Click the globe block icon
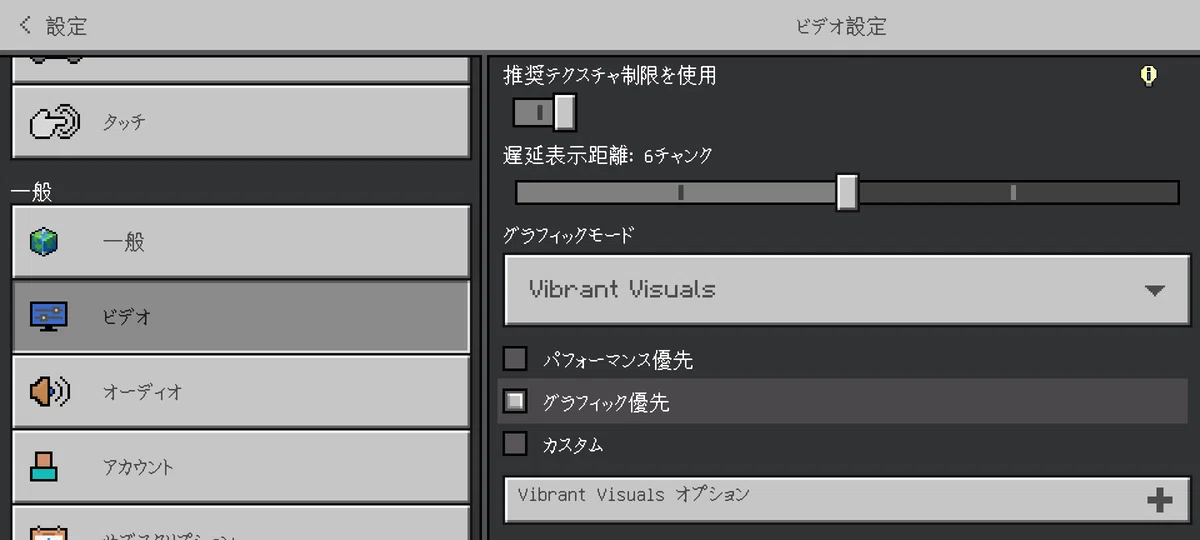1200x540 pixels. click(x=44, y=242)
